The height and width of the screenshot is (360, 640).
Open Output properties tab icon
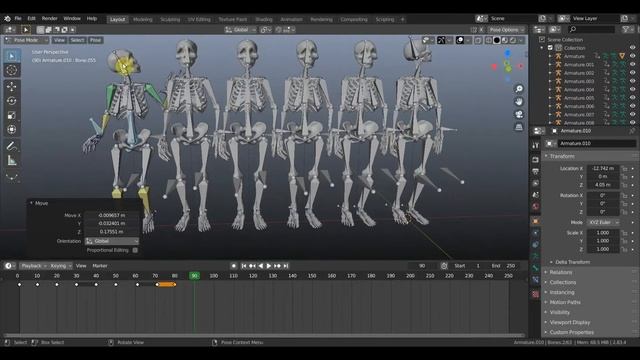point(536,171)
